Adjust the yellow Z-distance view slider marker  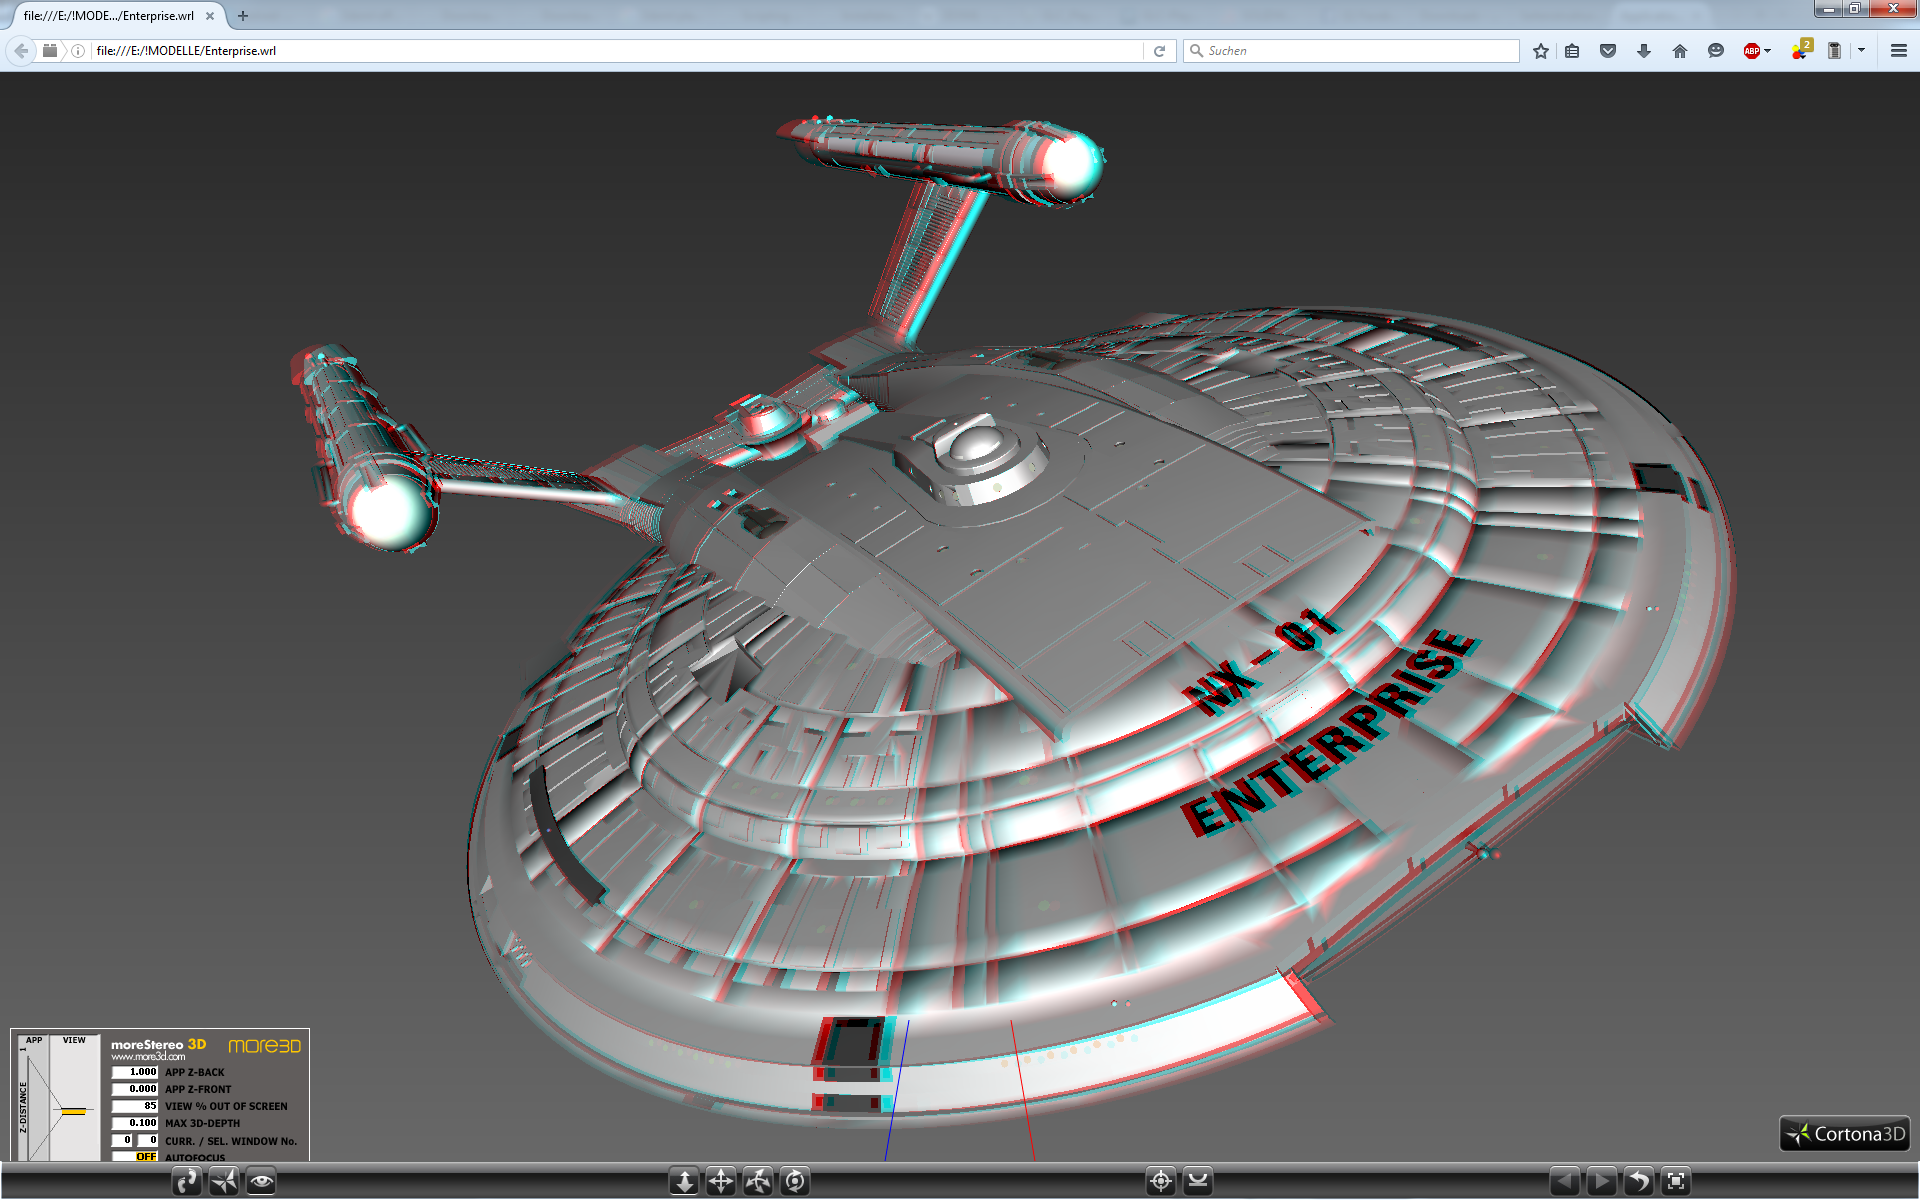click(73, 1111)
